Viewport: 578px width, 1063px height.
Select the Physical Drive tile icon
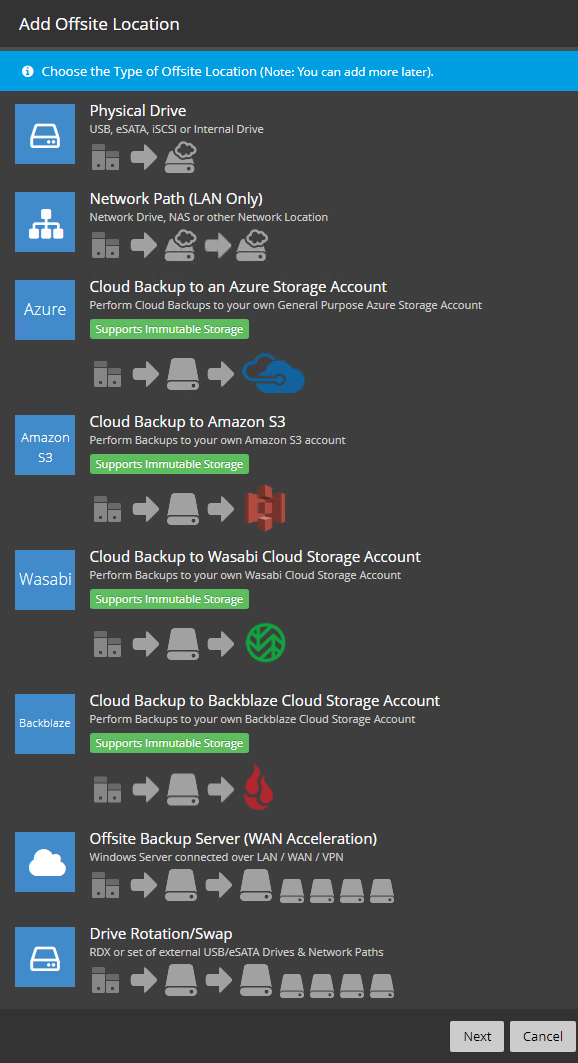45,134
